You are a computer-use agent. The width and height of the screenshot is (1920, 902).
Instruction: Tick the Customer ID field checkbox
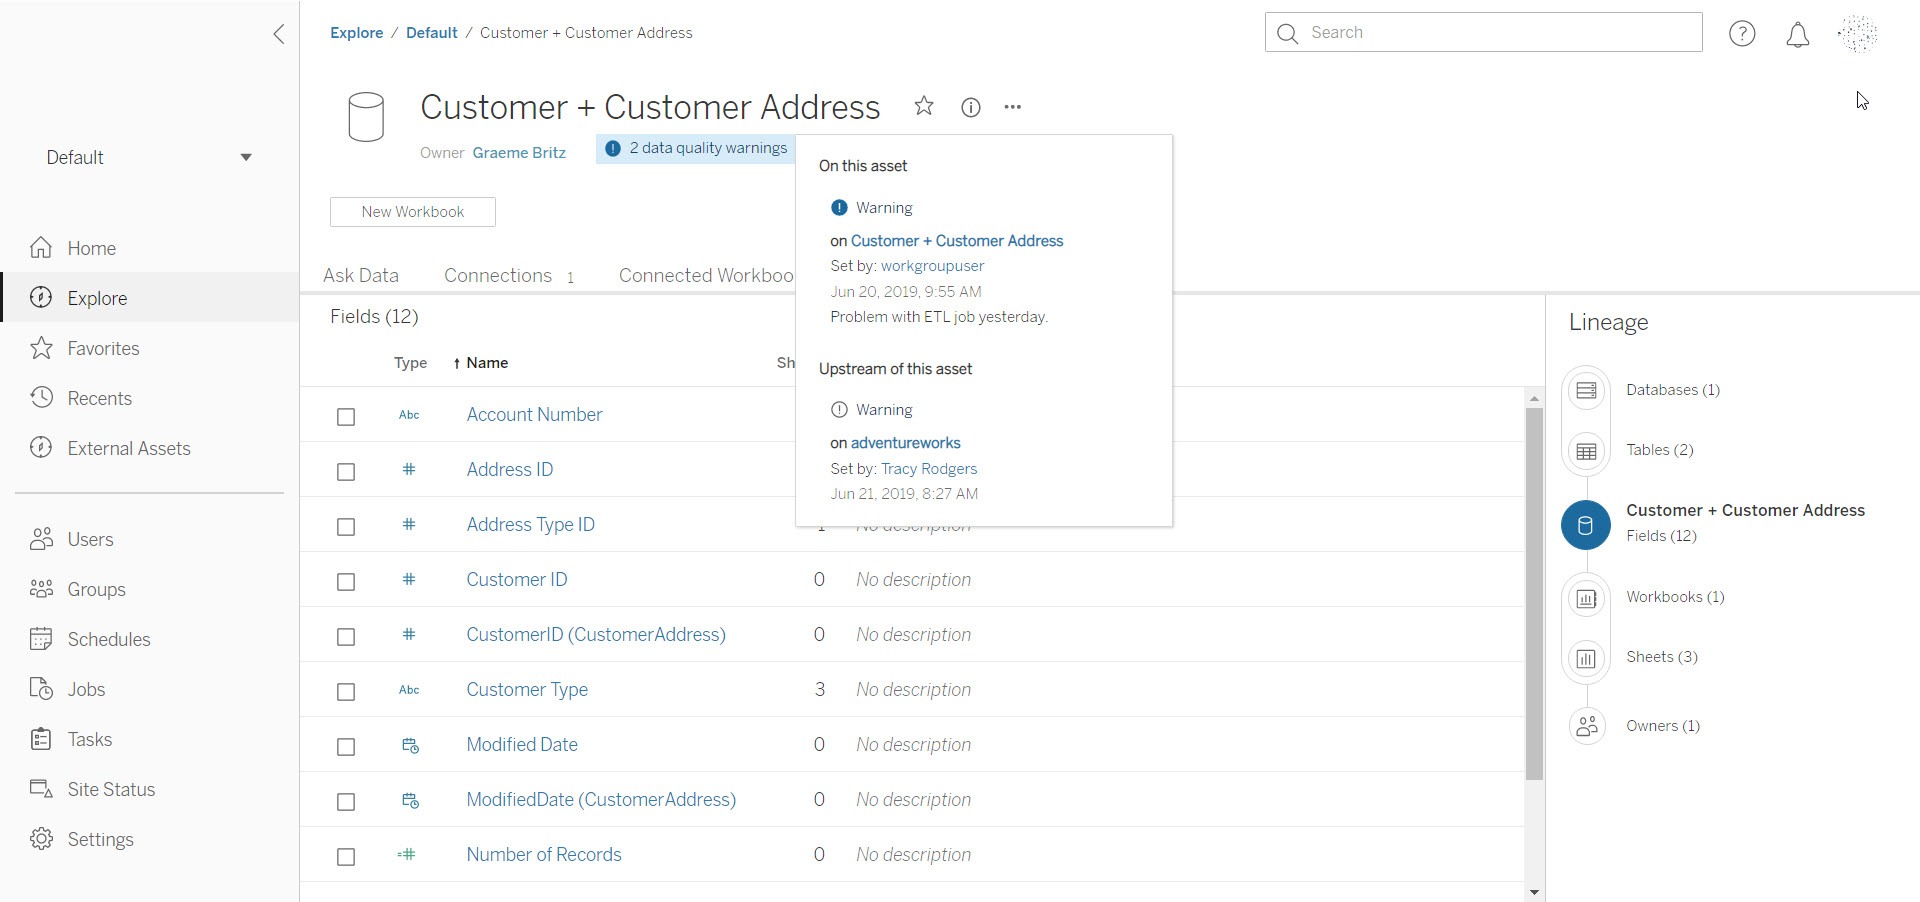coord(346,581)
